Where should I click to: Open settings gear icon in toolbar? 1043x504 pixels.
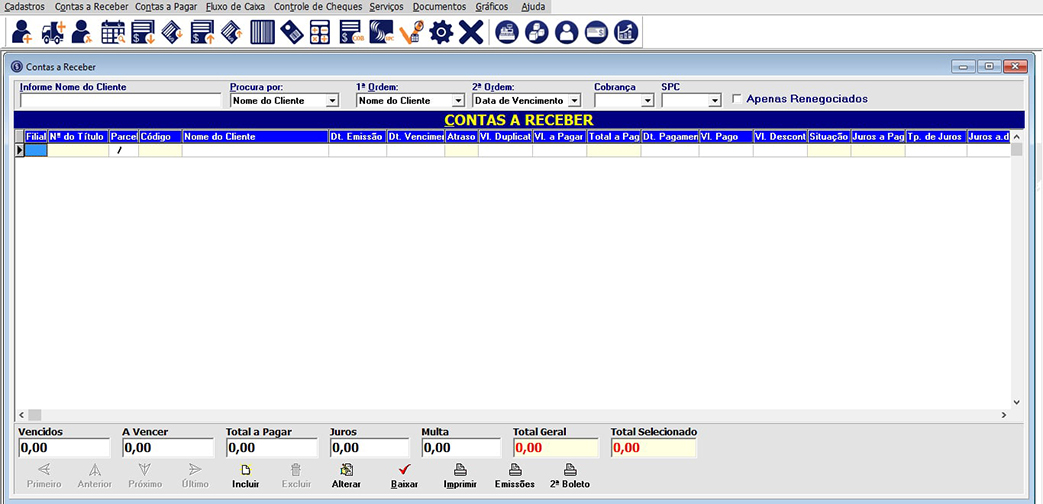(440, 32)
